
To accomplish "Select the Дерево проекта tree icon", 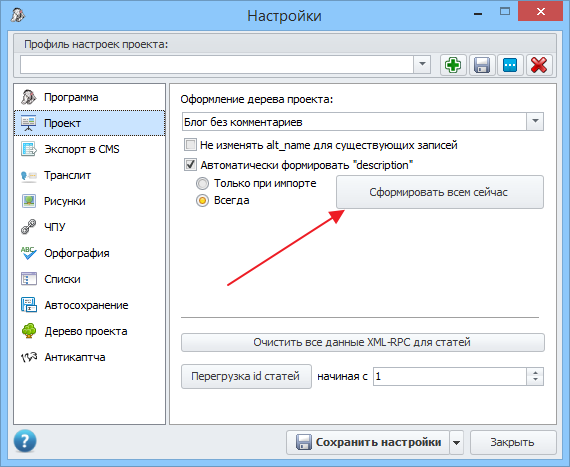I will coord(29,331).
